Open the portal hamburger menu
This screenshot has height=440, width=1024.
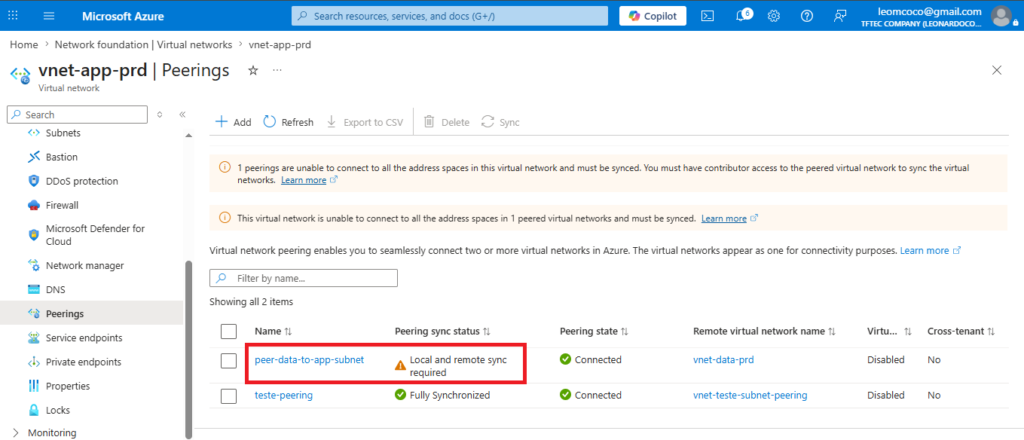point(49,16)
